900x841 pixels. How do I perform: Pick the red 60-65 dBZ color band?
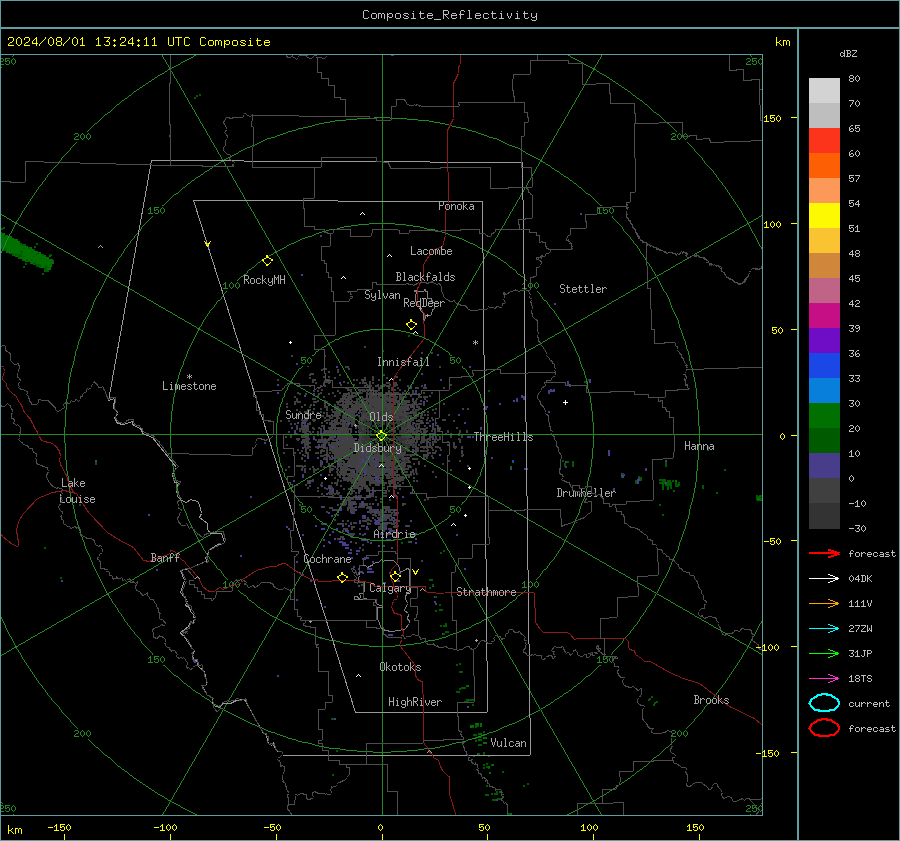[824, 141]
